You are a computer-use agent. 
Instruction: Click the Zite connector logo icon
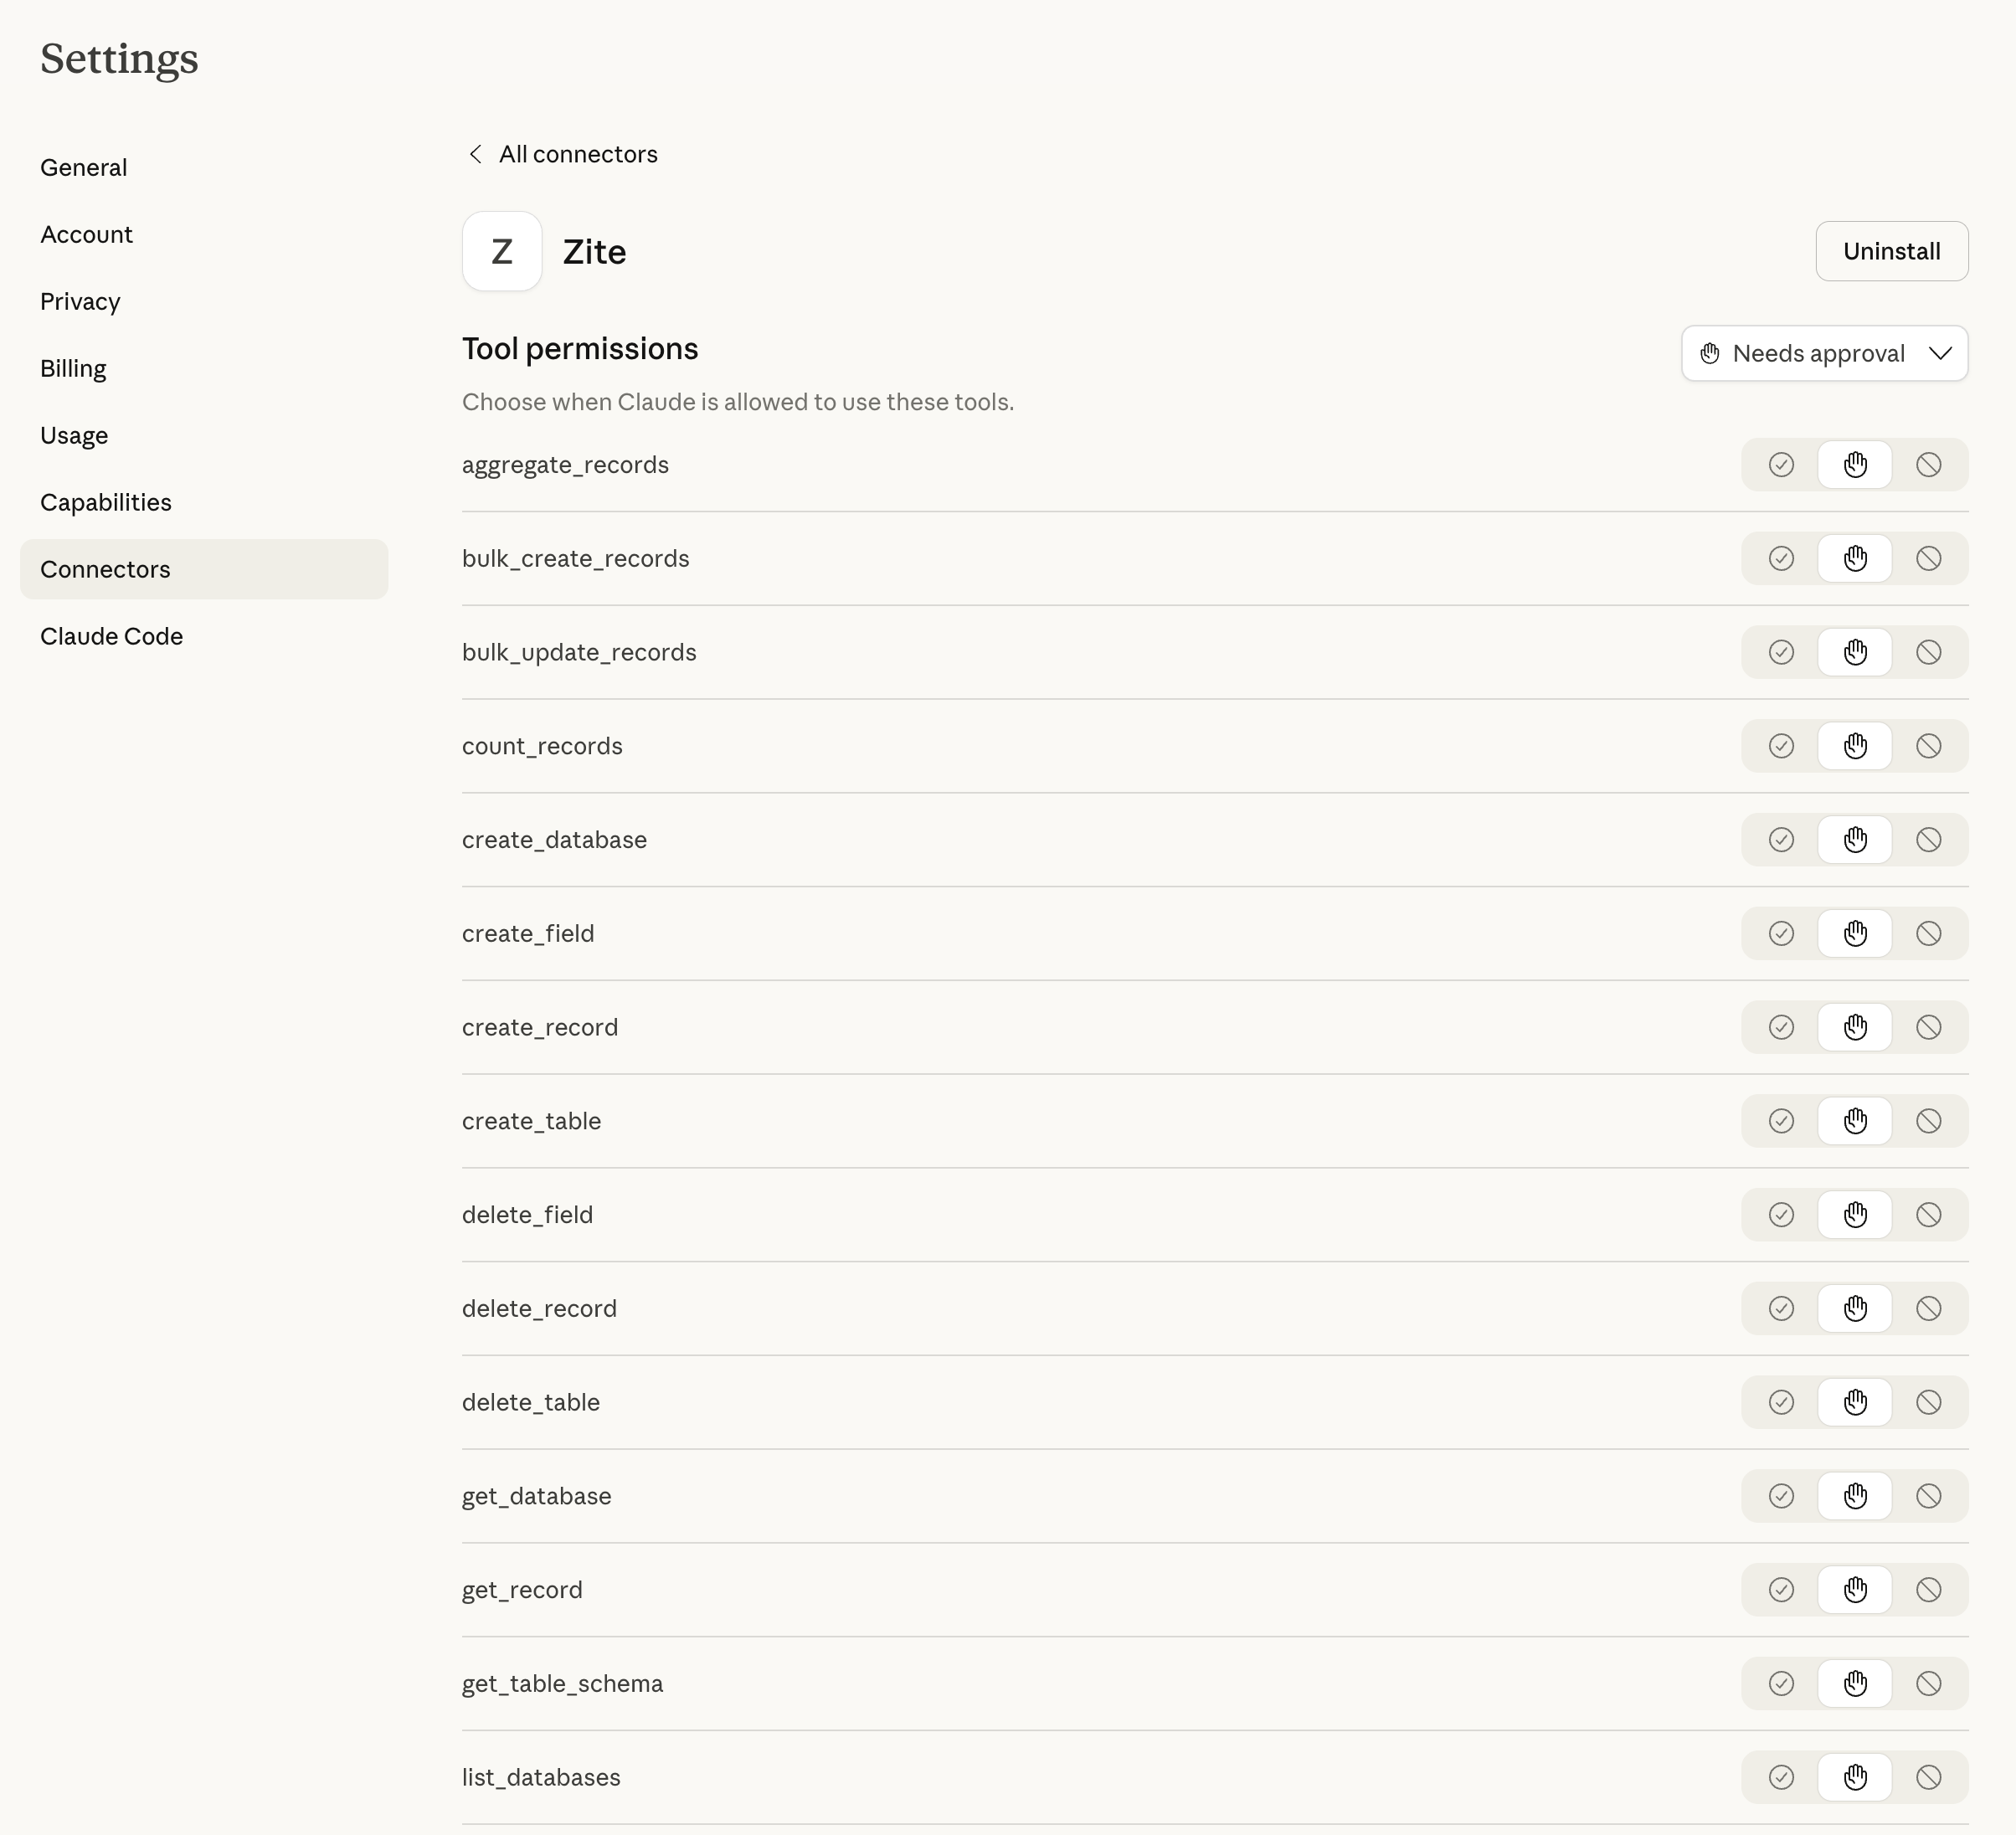[x=502, y=251]
